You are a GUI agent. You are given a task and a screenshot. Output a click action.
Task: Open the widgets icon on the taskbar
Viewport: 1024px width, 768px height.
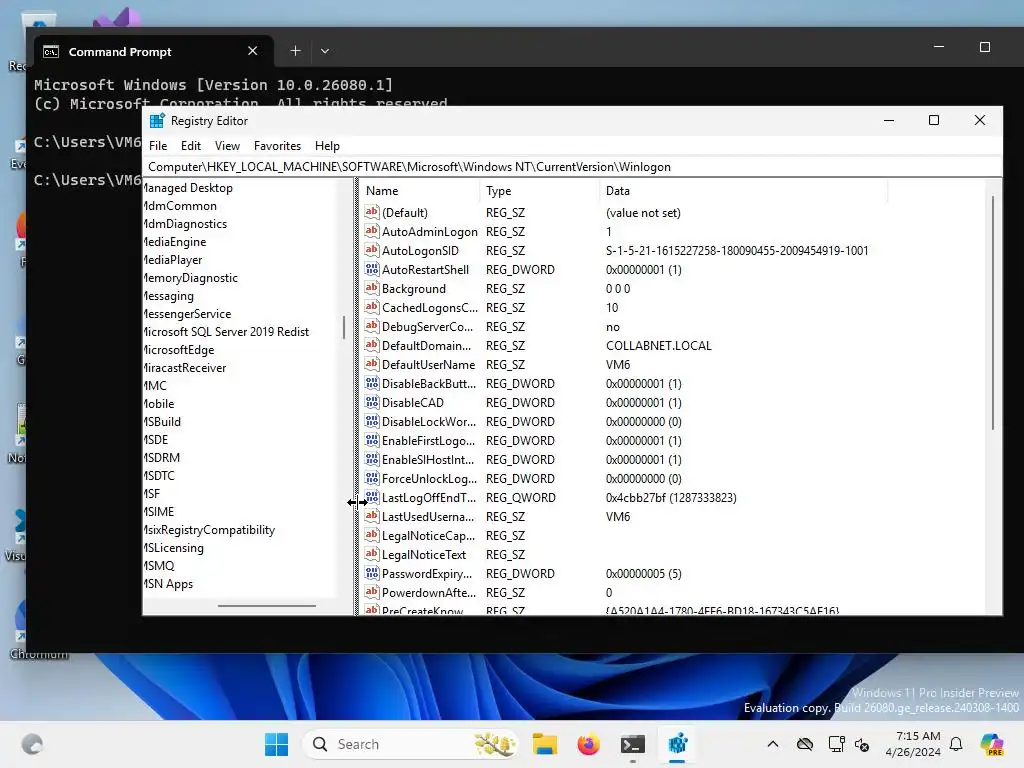pos(32,744)
